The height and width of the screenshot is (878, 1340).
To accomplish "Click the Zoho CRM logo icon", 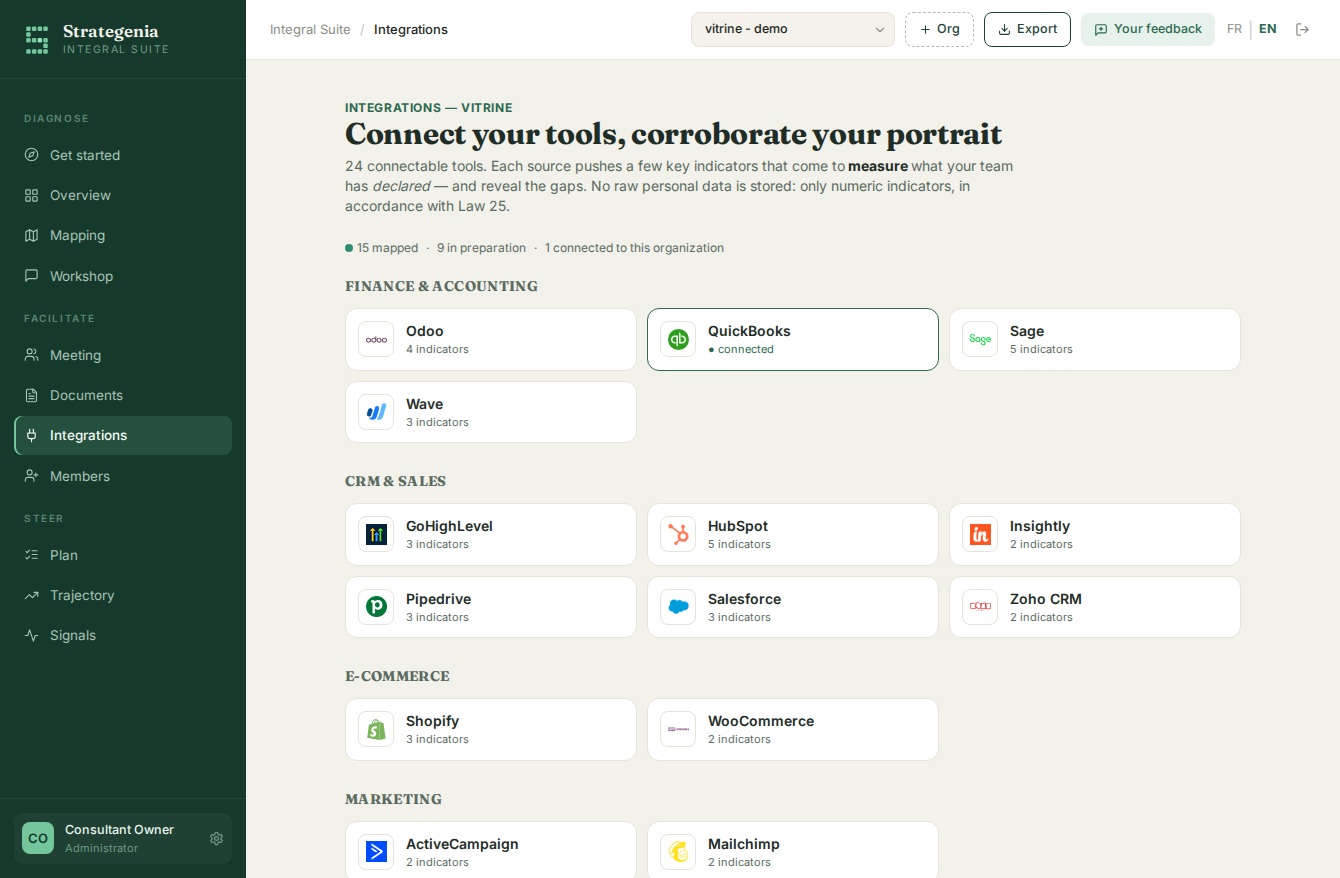I will (980, 607).
